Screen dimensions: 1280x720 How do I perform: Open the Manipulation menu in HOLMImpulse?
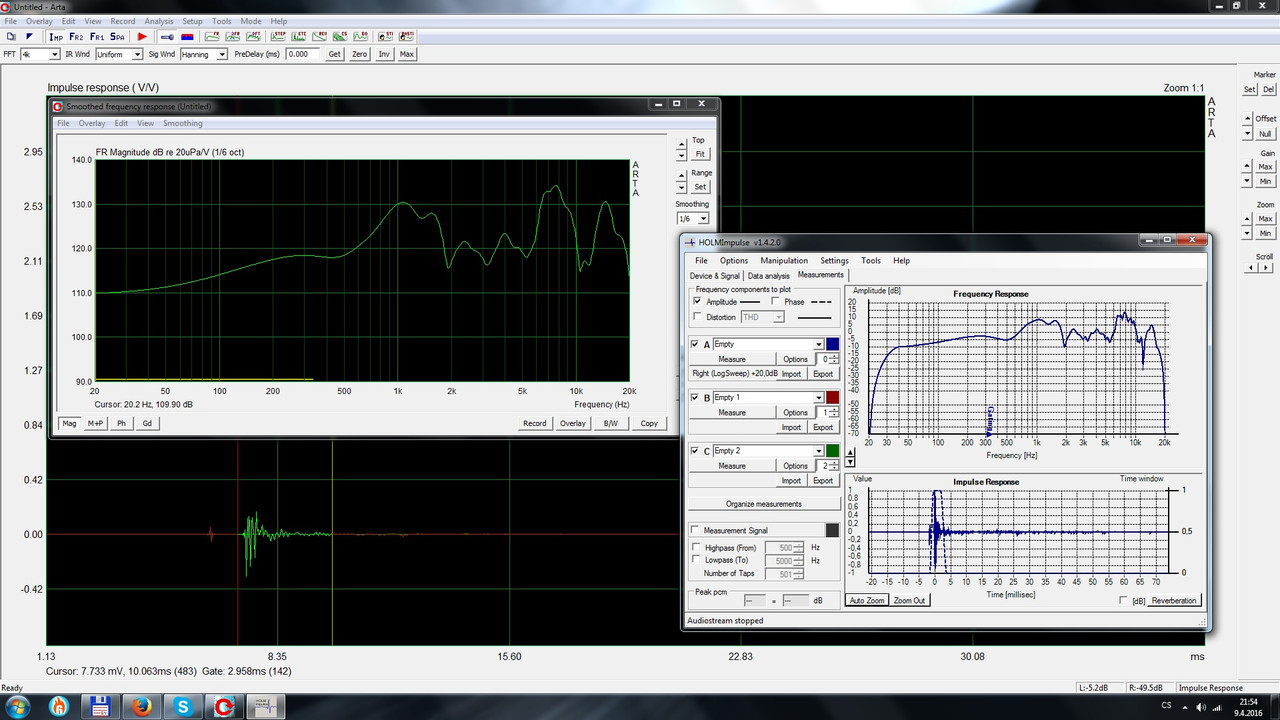pyautogui.click(x=784, y=260)
